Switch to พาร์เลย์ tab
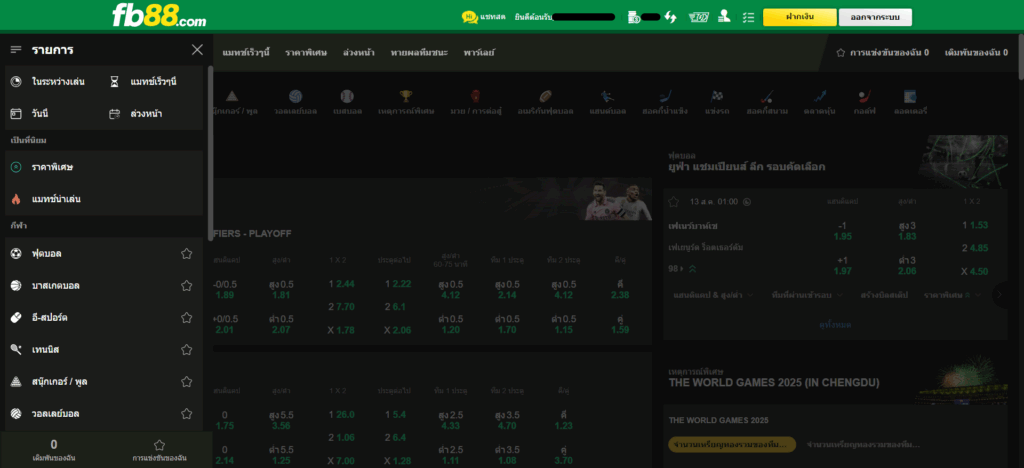This screenshot has height=468, width=1024. tap(479, 52)
